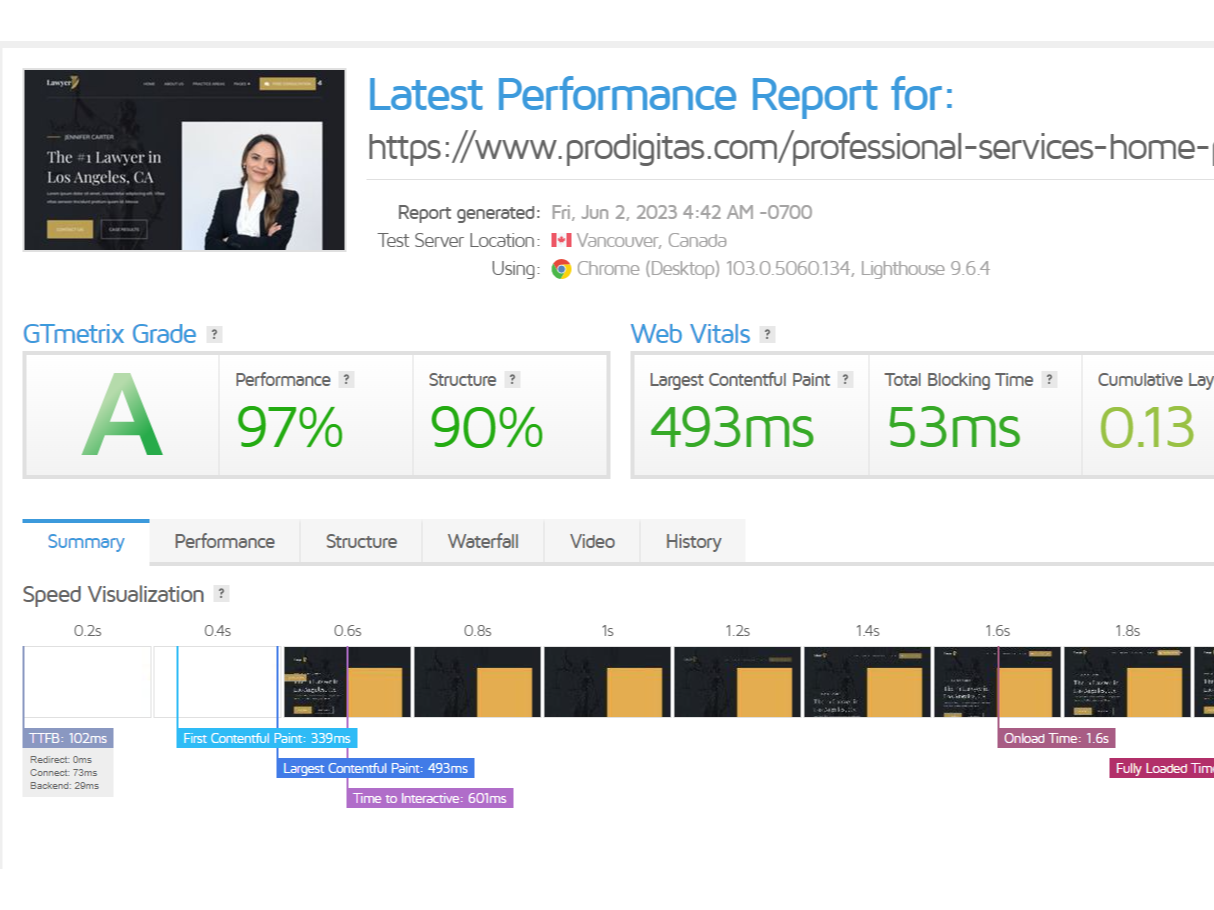1214x910 pixels.
Task: Open the Performance tab
Action: pyautogui.click(x=224, y=541)
